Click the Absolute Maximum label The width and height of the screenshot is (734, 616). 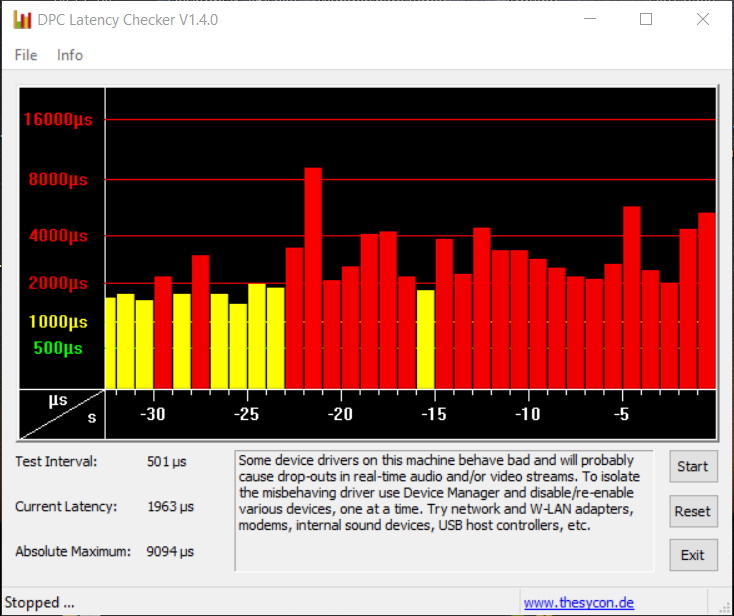73,551
